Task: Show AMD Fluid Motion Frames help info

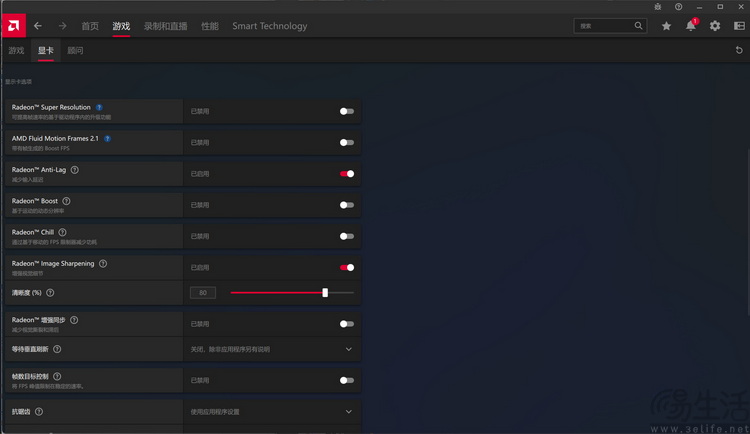Action: (x=107, y=139)
